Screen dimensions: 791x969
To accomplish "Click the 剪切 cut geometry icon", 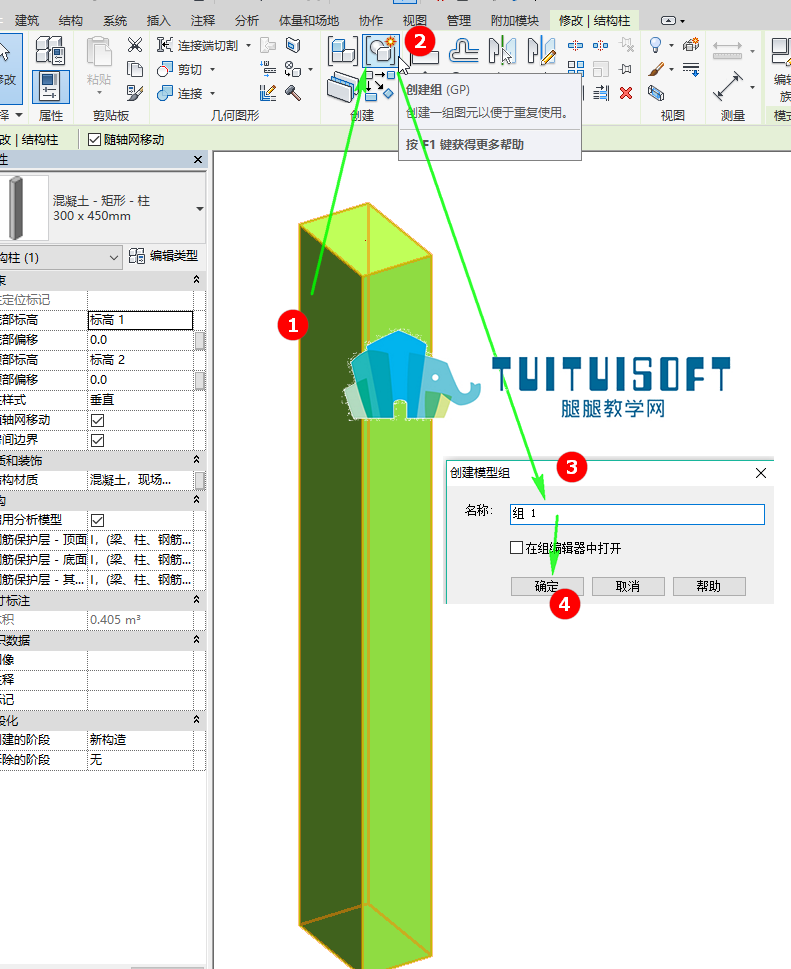I will (x=165, y=69).
